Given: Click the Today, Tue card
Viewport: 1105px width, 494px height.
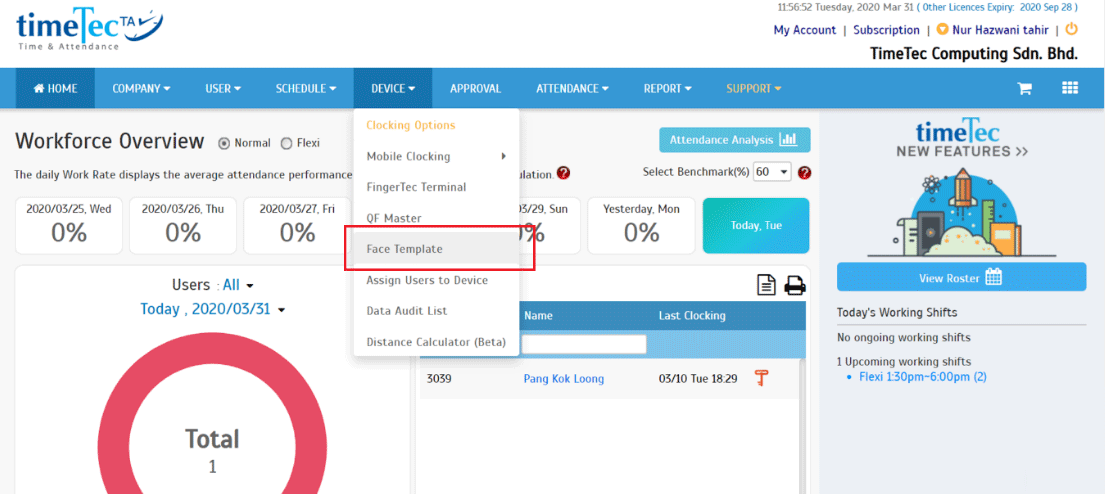Looking at the screenshot, I should point(756,226).
